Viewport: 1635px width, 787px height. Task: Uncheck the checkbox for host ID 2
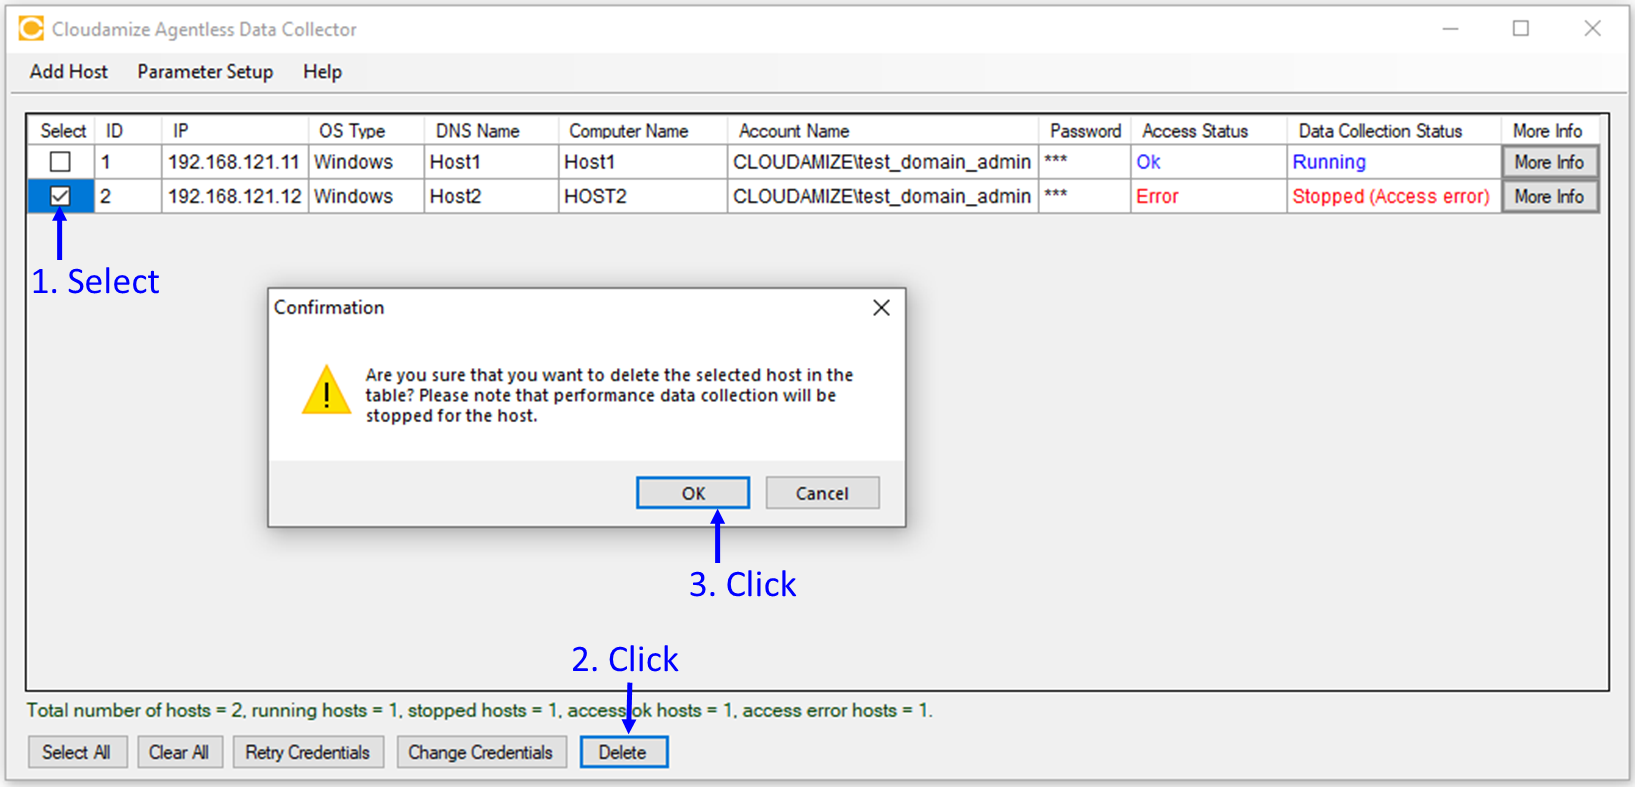tap(60, 196)
